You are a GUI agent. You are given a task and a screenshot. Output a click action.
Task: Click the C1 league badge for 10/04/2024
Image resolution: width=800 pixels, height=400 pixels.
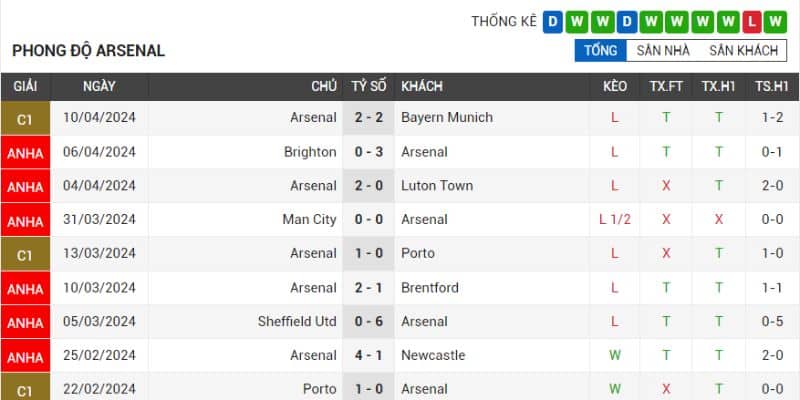[24, 119]
